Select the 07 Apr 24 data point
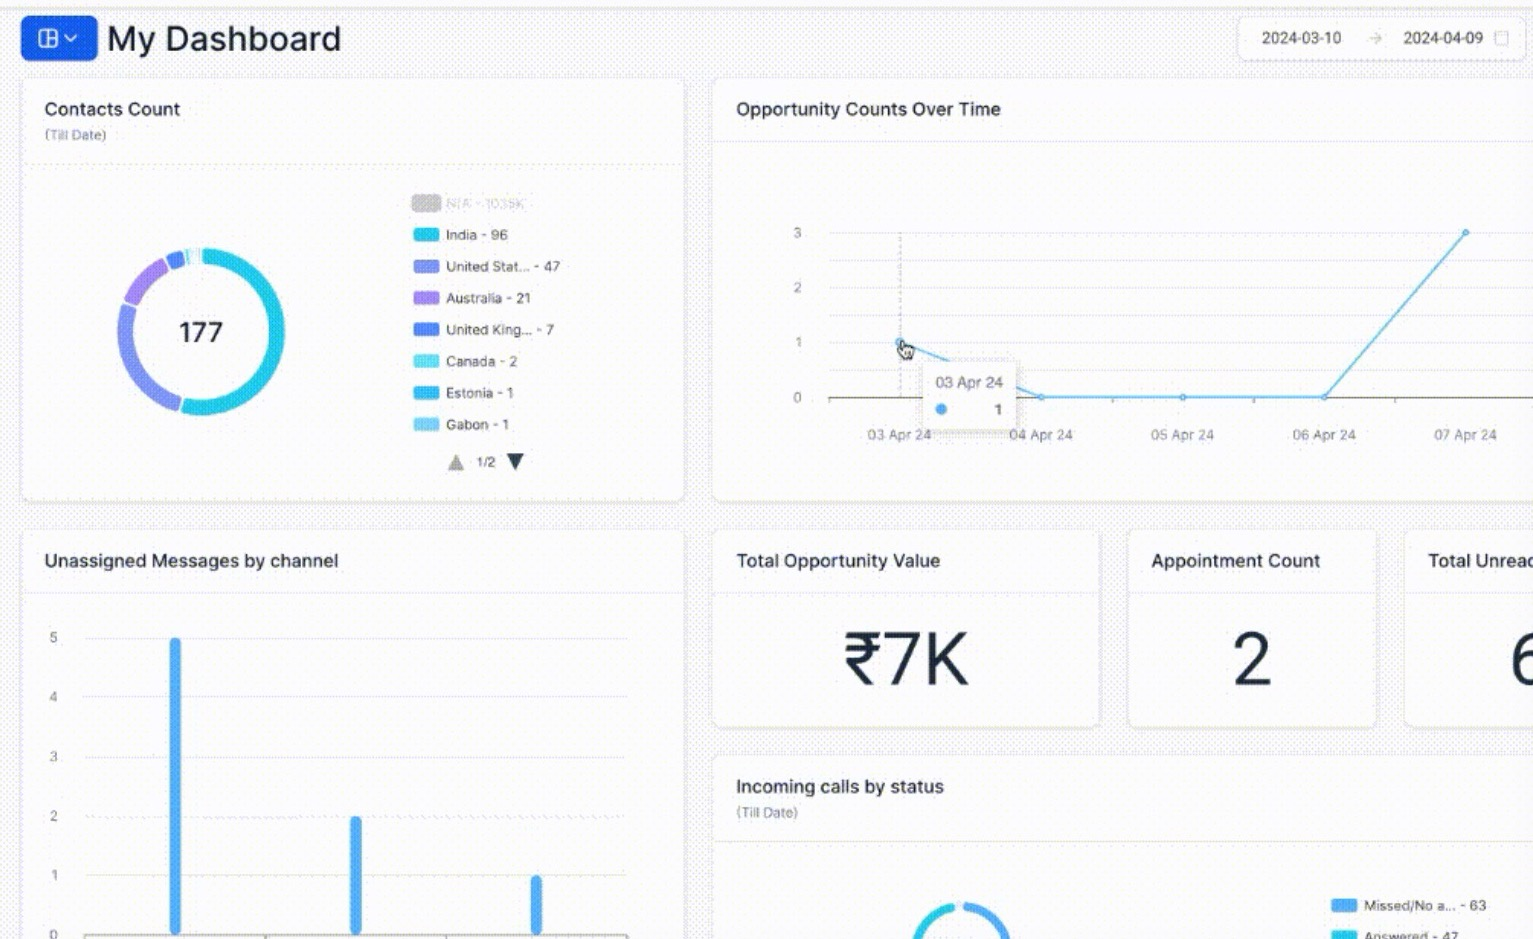 click(1465, 233)
